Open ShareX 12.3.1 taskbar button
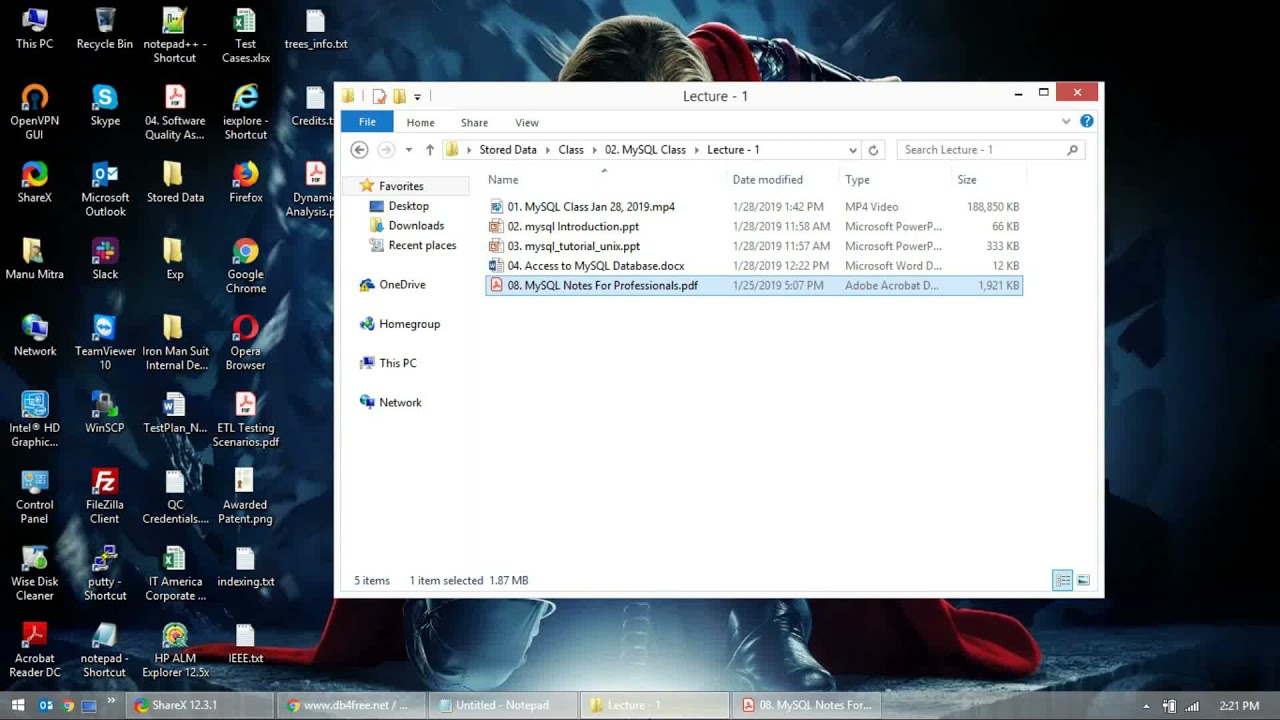The width and height of the screenshot is (1280, 720). [x=199, y=705]
